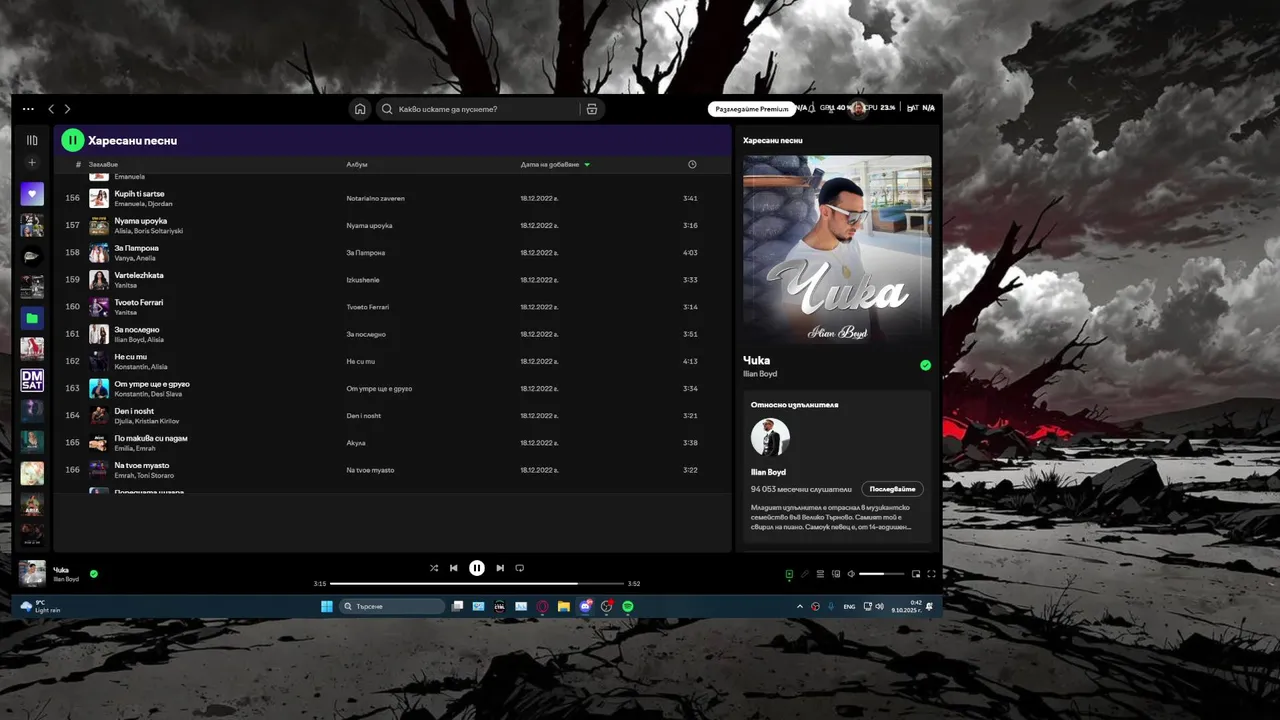Expand the Your Library sidebar

coord(32,140)
